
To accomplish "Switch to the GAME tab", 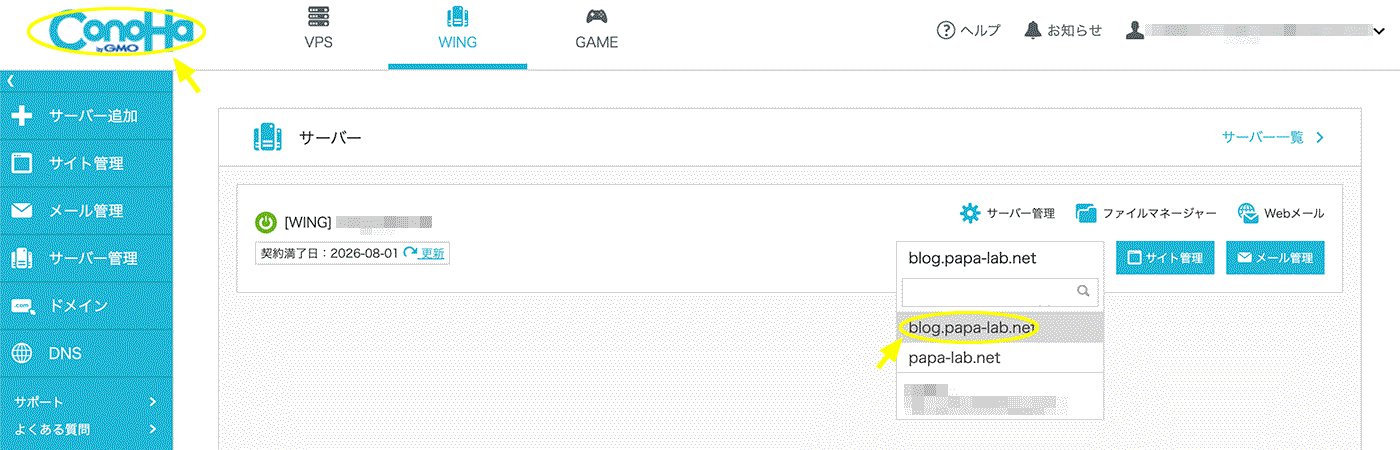I will (x=596, y=30).
